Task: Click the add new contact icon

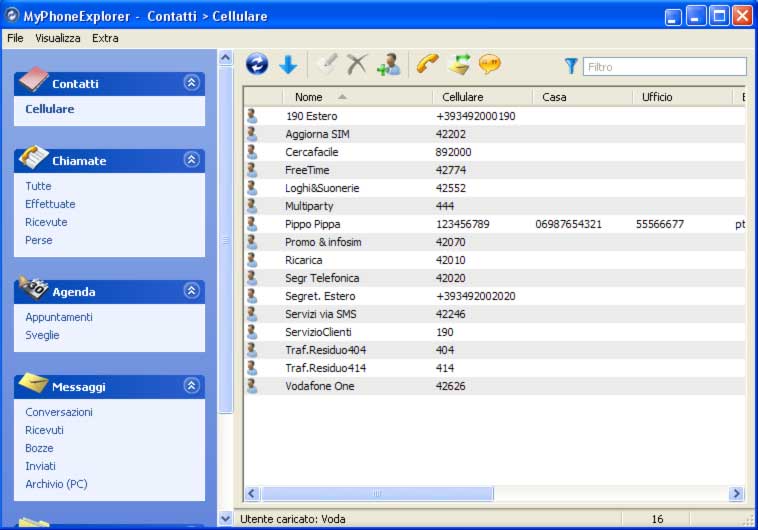Action: pyautogui.click(x=388, y=65)
